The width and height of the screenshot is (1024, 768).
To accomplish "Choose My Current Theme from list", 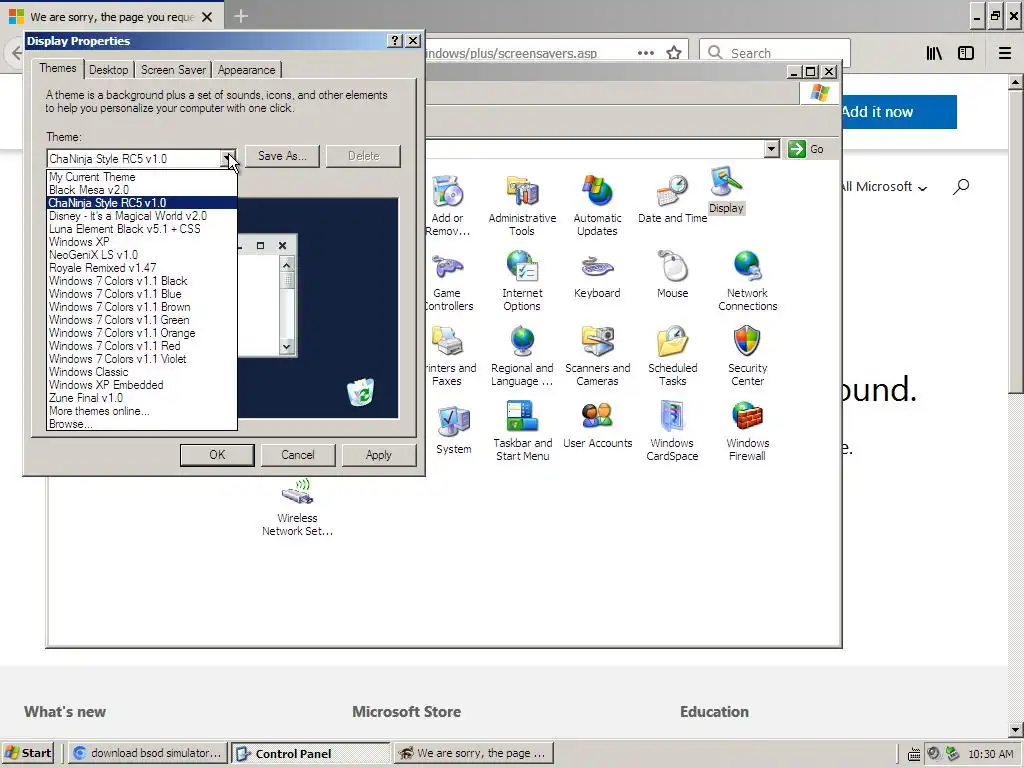I will pos(142,177).
